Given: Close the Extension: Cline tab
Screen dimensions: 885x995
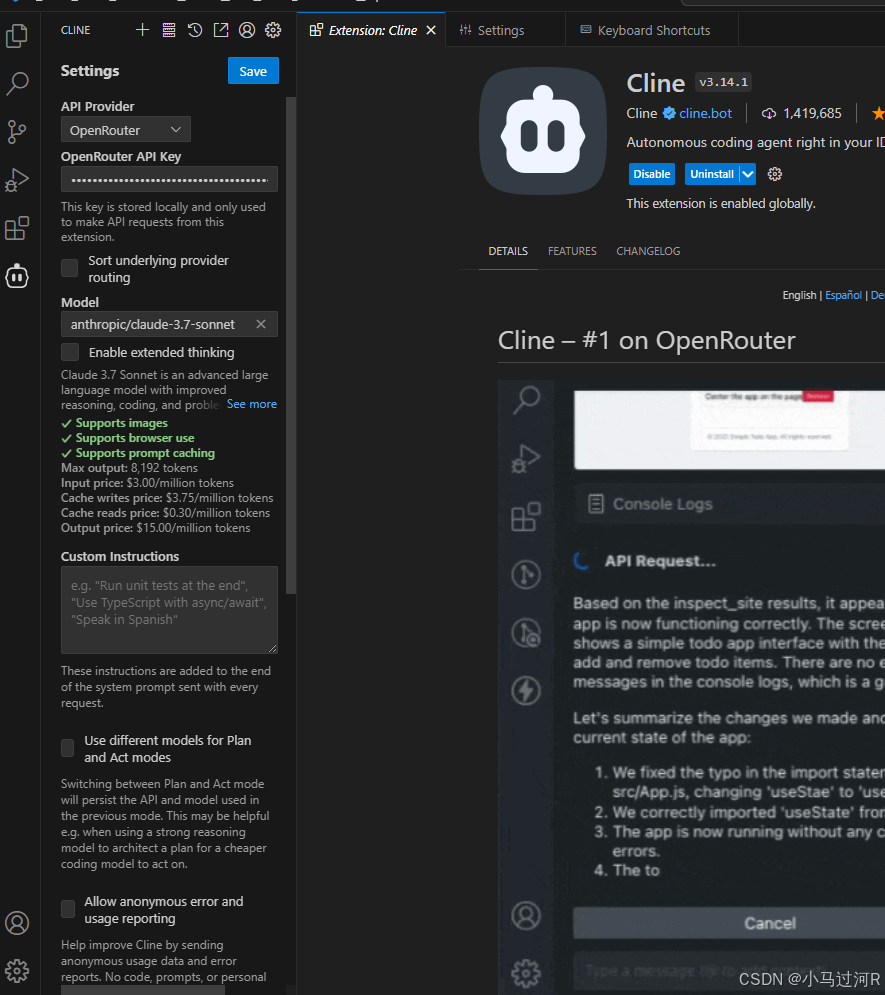Looking at the screenshot, I should pyautogui.click(x=431, y=30).
